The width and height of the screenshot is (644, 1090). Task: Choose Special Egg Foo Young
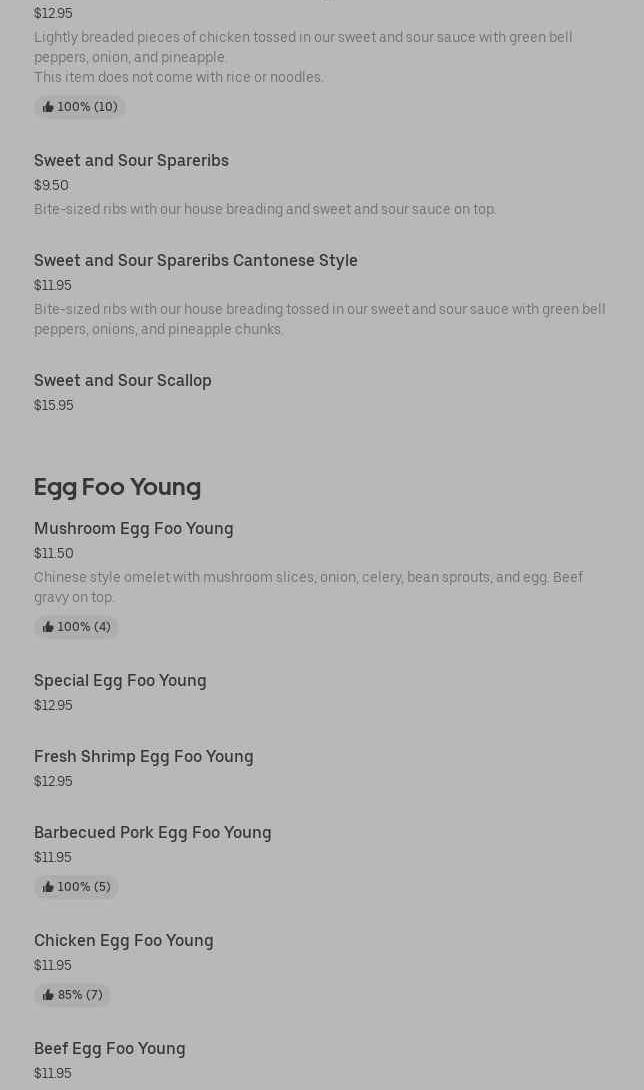(120, 680)
